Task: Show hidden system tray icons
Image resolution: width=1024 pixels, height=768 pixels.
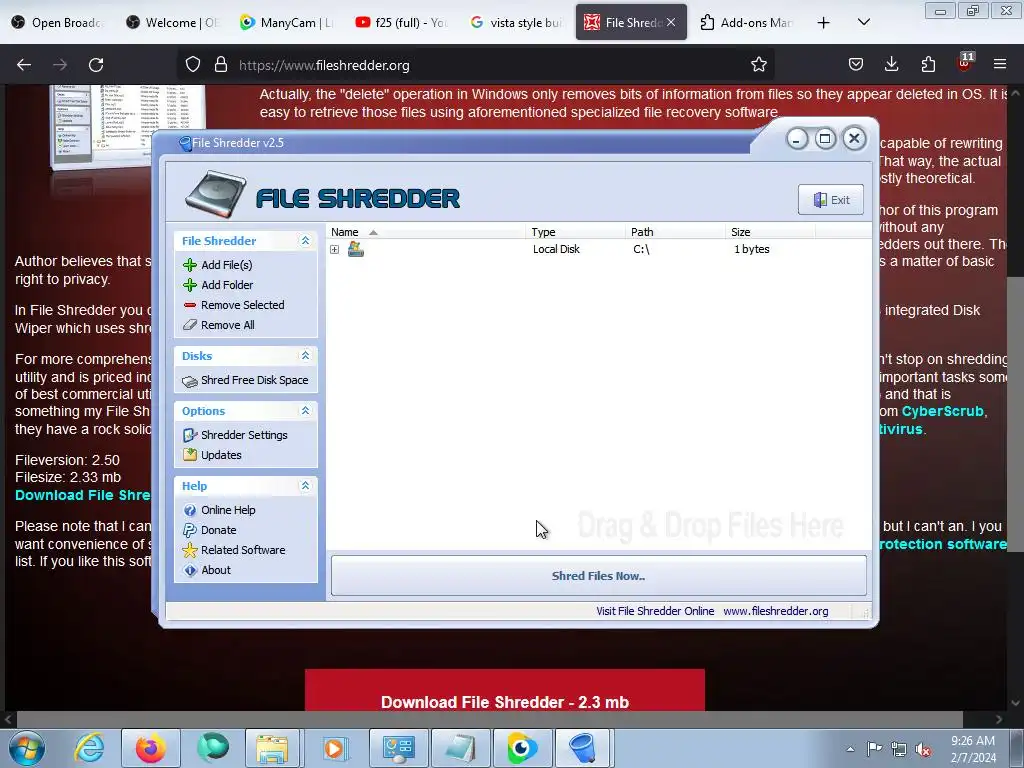Action: coord(850,749)
